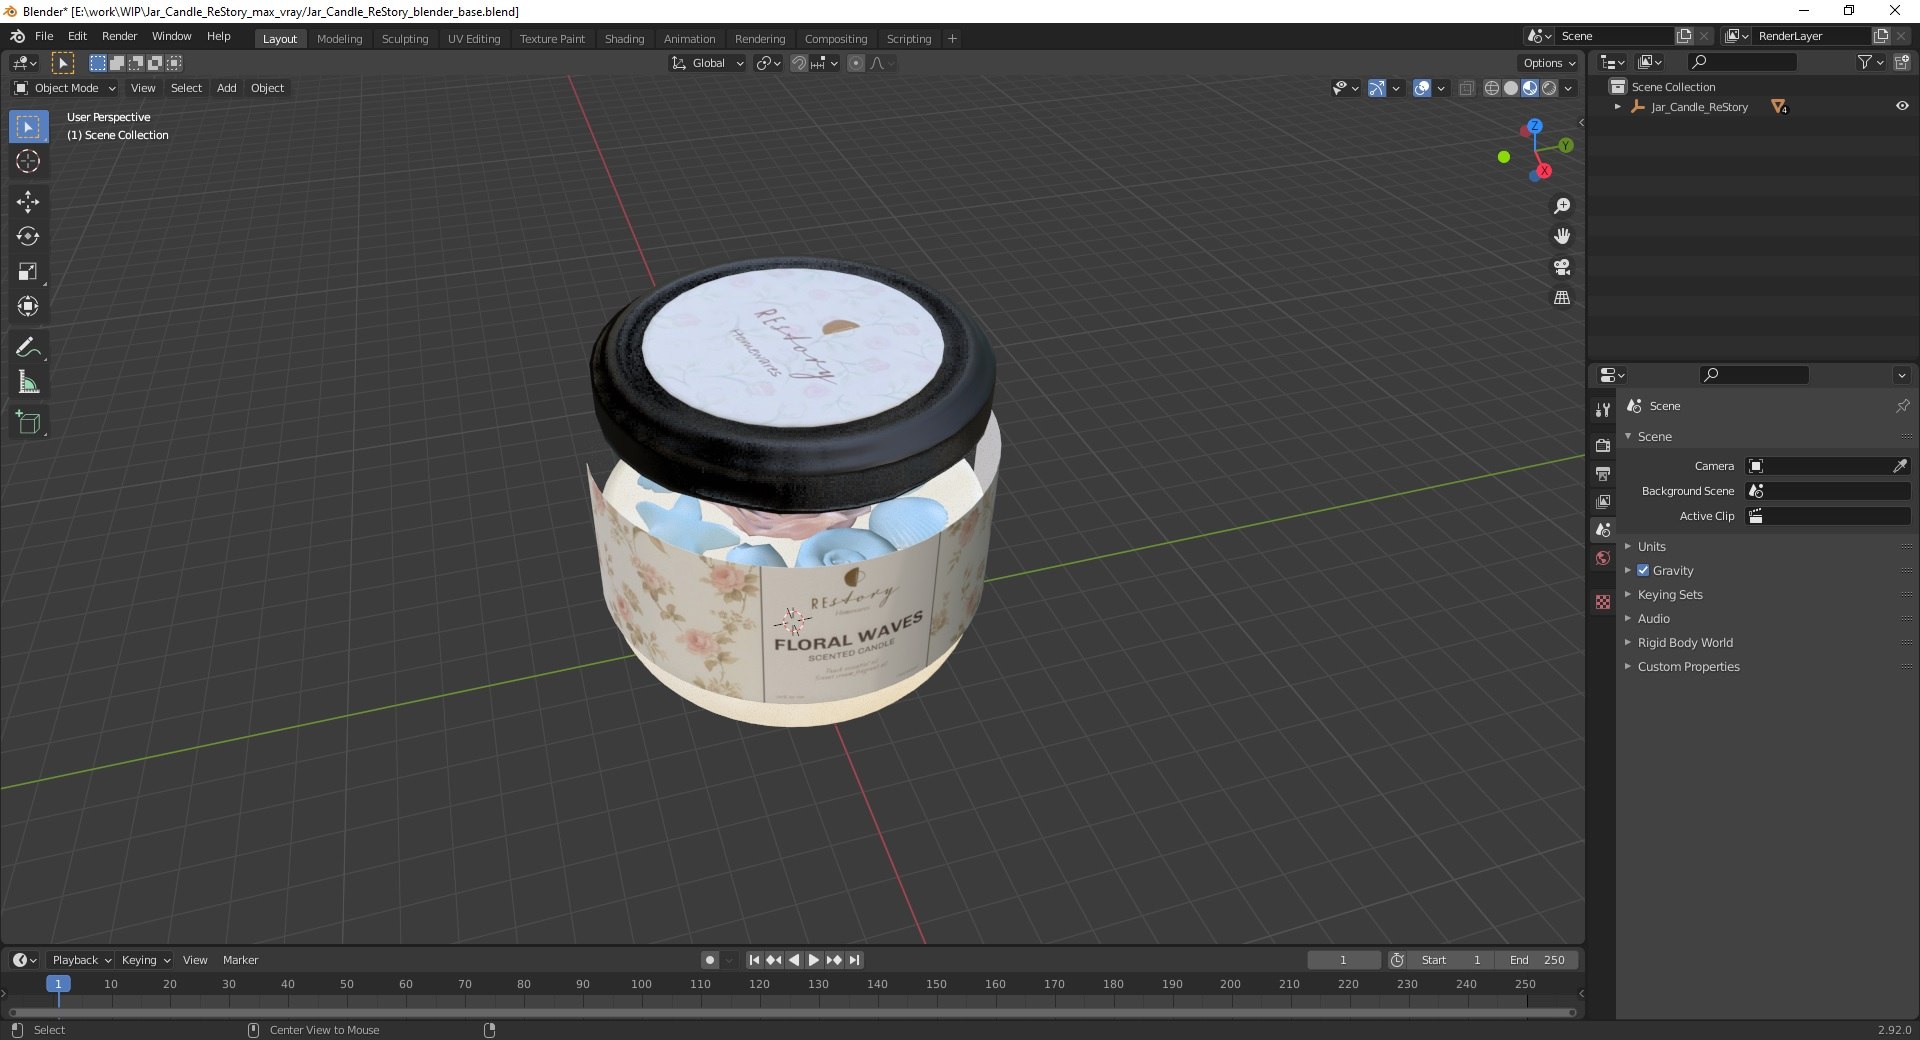Switch to the UV Editing workspace tab
Screen dimensions: 1920x1040
point(474,39)
